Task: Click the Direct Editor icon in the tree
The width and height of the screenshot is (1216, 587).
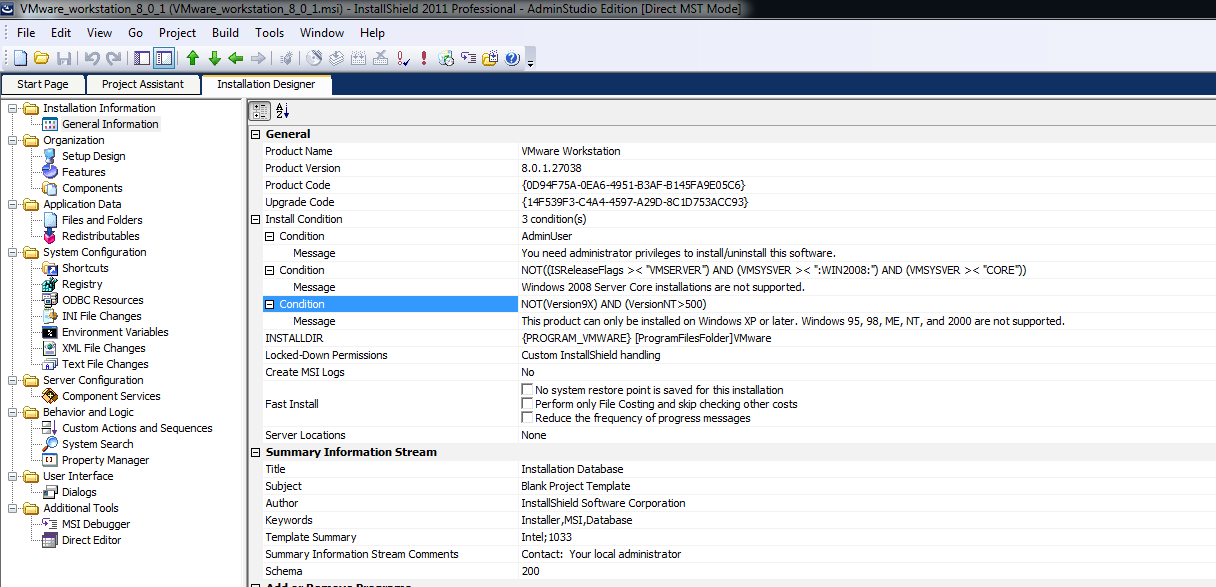Action: [x=50, y=540]
